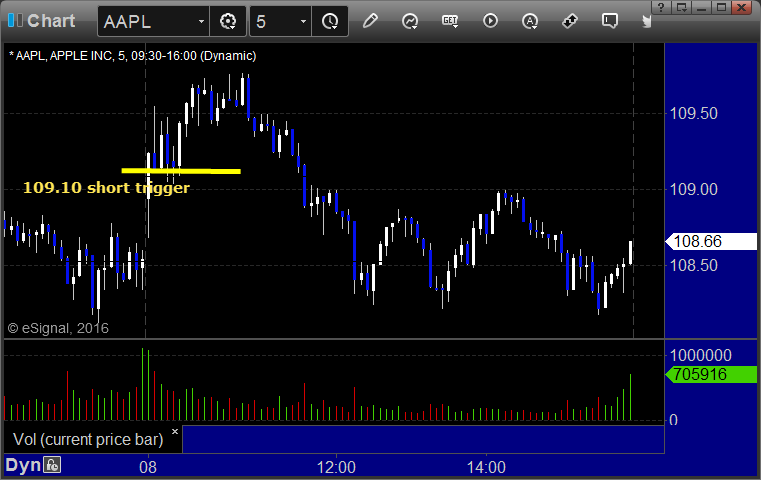This screenshot has height=480, width=761.
Task: Open the trading arrows icon
Action: tap(570, 21)
